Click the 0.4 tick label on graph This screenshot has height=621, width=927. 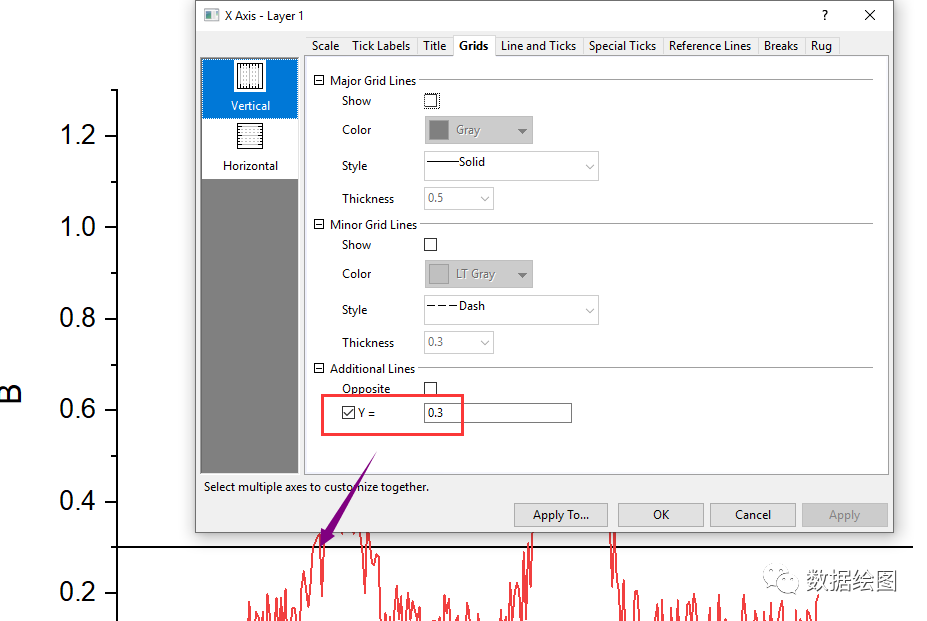(x=77, y=502)
